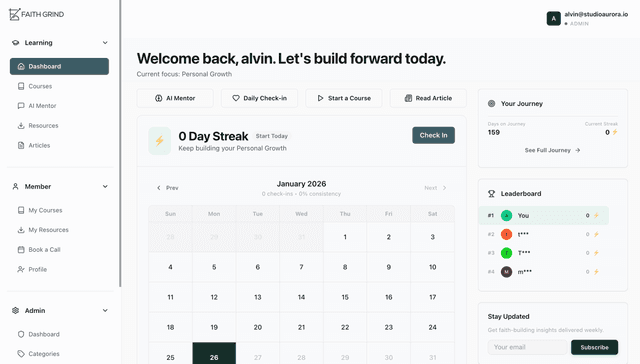Click the Categories tag icon
The image size is (640, 364).
pos(21,354)
